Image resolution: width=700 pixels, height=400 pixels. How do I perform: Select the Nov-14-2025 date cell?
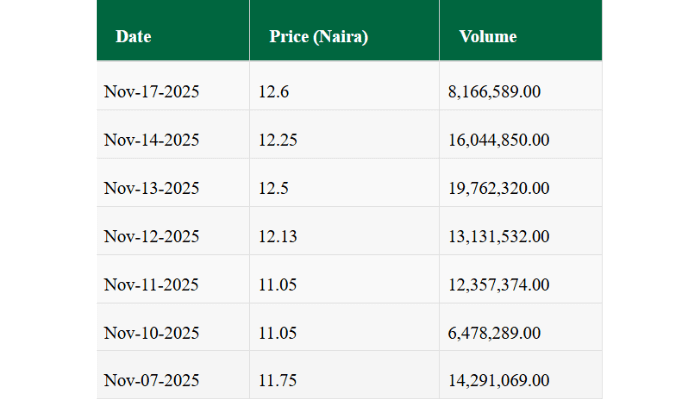[x=152, y=140]
